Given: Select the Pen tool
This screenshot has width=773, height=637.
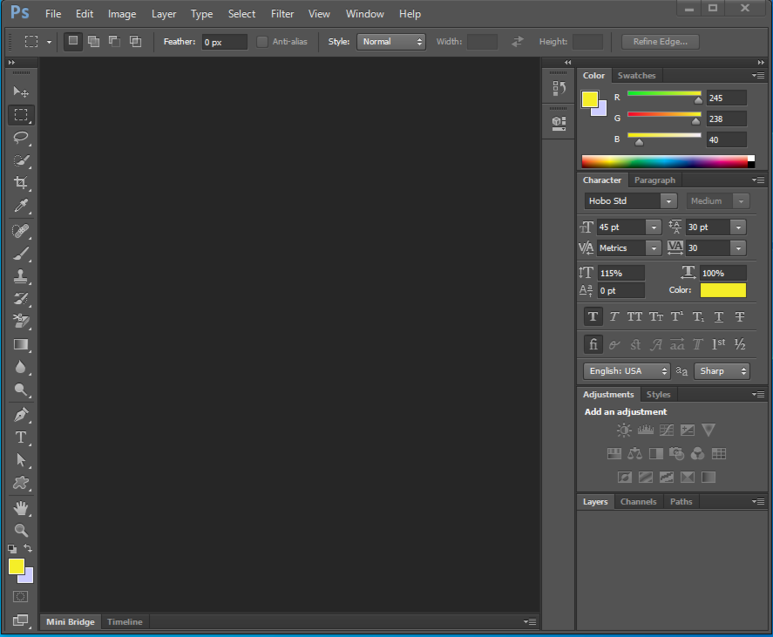Looking at the screenshot, I should point(21,415).
